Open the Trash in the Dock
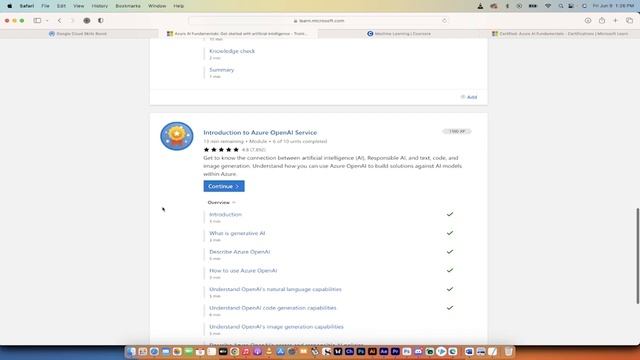 [509, 351]
